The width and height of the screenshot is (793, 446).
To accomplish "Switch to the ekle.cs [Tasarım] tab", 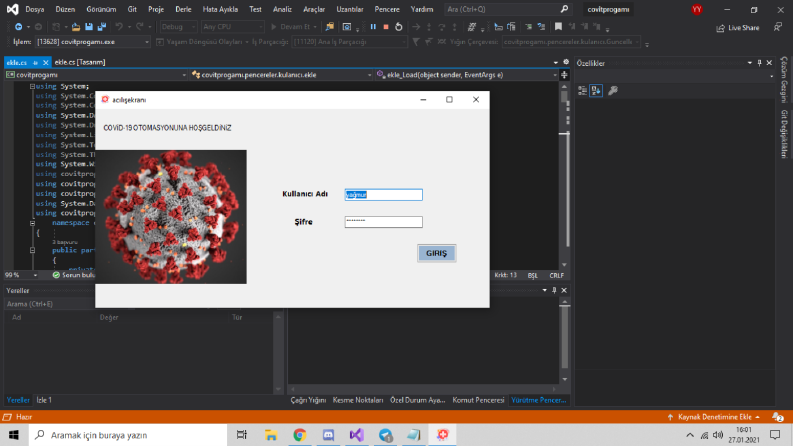I will [80, 62].
